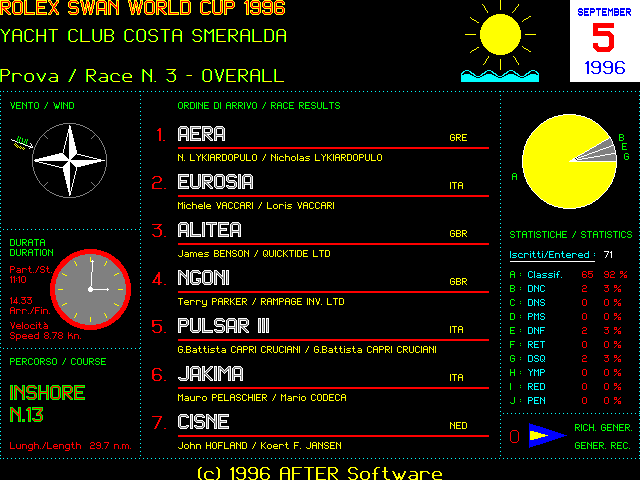640x480 pixels.
Task: Click the D: PMS statistics row
Action: click(x=565, y=317)
